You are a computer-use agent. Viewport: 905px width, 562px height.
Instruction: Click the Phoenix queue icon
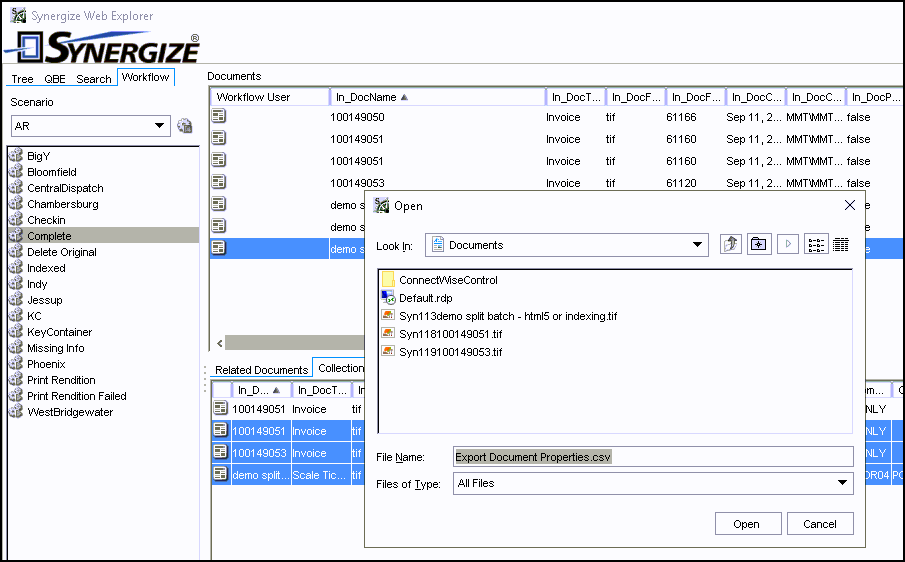pos(16,364)
